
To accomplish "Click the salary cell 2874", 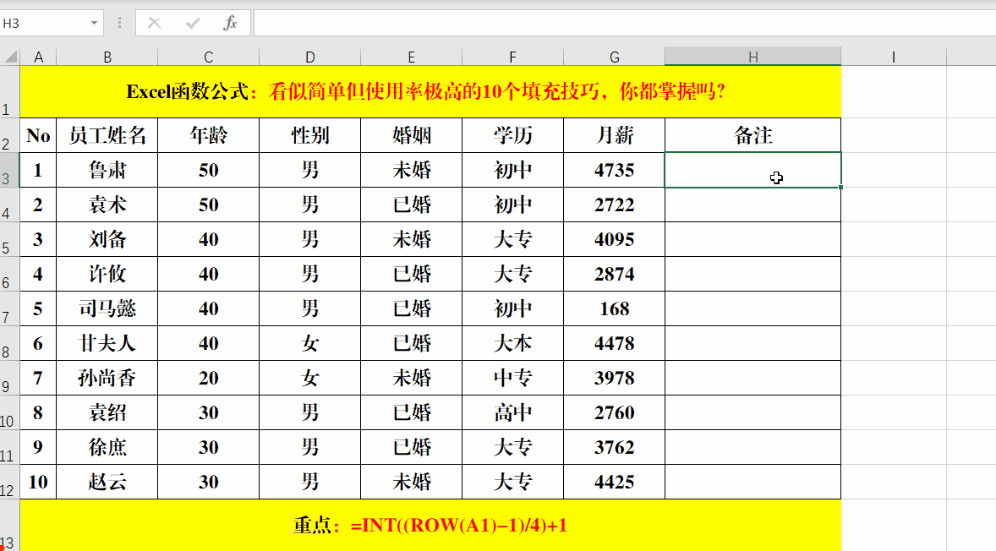I will [614, 274].
